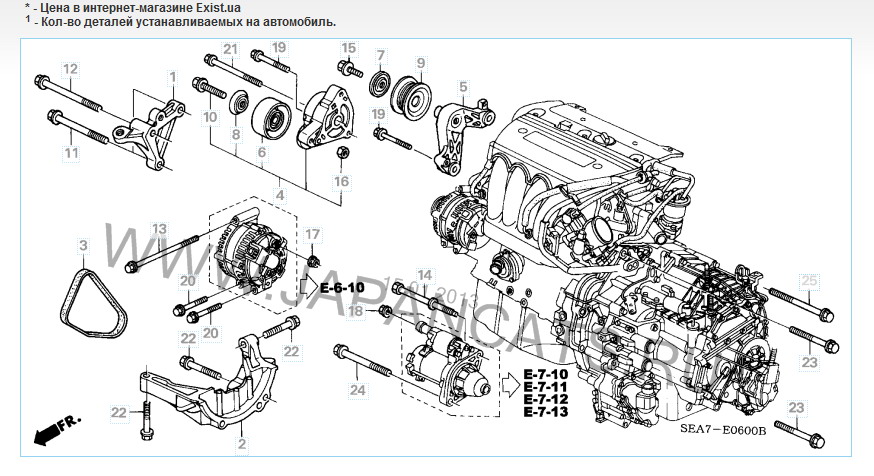874x476 pixels.
Task: Click the starter motor drawing
Action: 448,365
